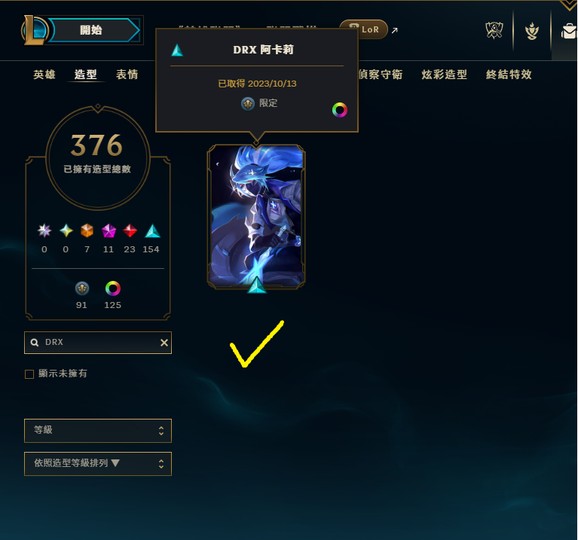Open the LoR launcher button
578x540 pixels.
coord(364,29)
